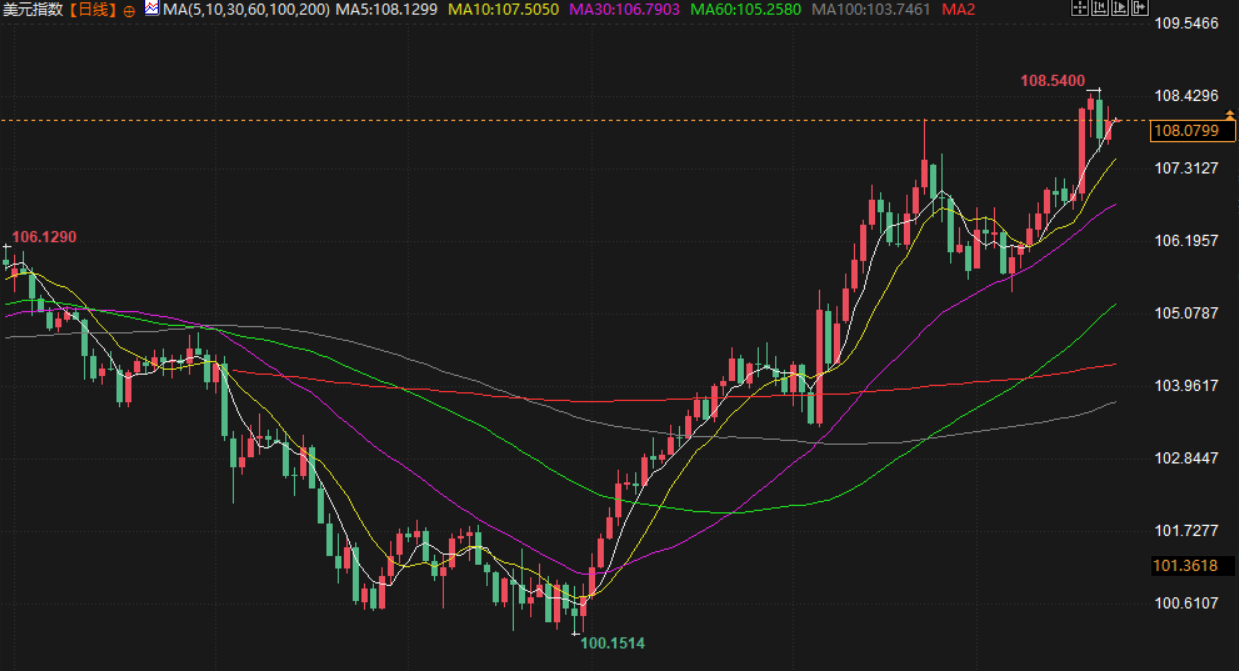Open MA(5,10,30,60,100,200) parameter settings
Screen dimensions: 1239x671
coord(245,10)
